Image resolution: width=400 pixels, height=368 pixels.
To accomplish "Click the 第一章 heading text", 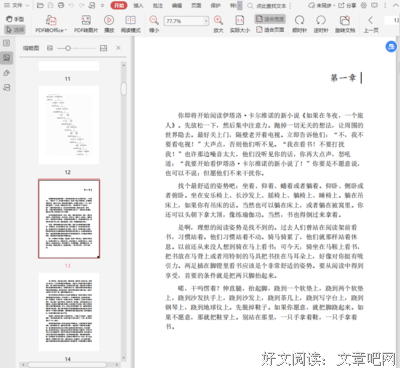I will [343, 78].
